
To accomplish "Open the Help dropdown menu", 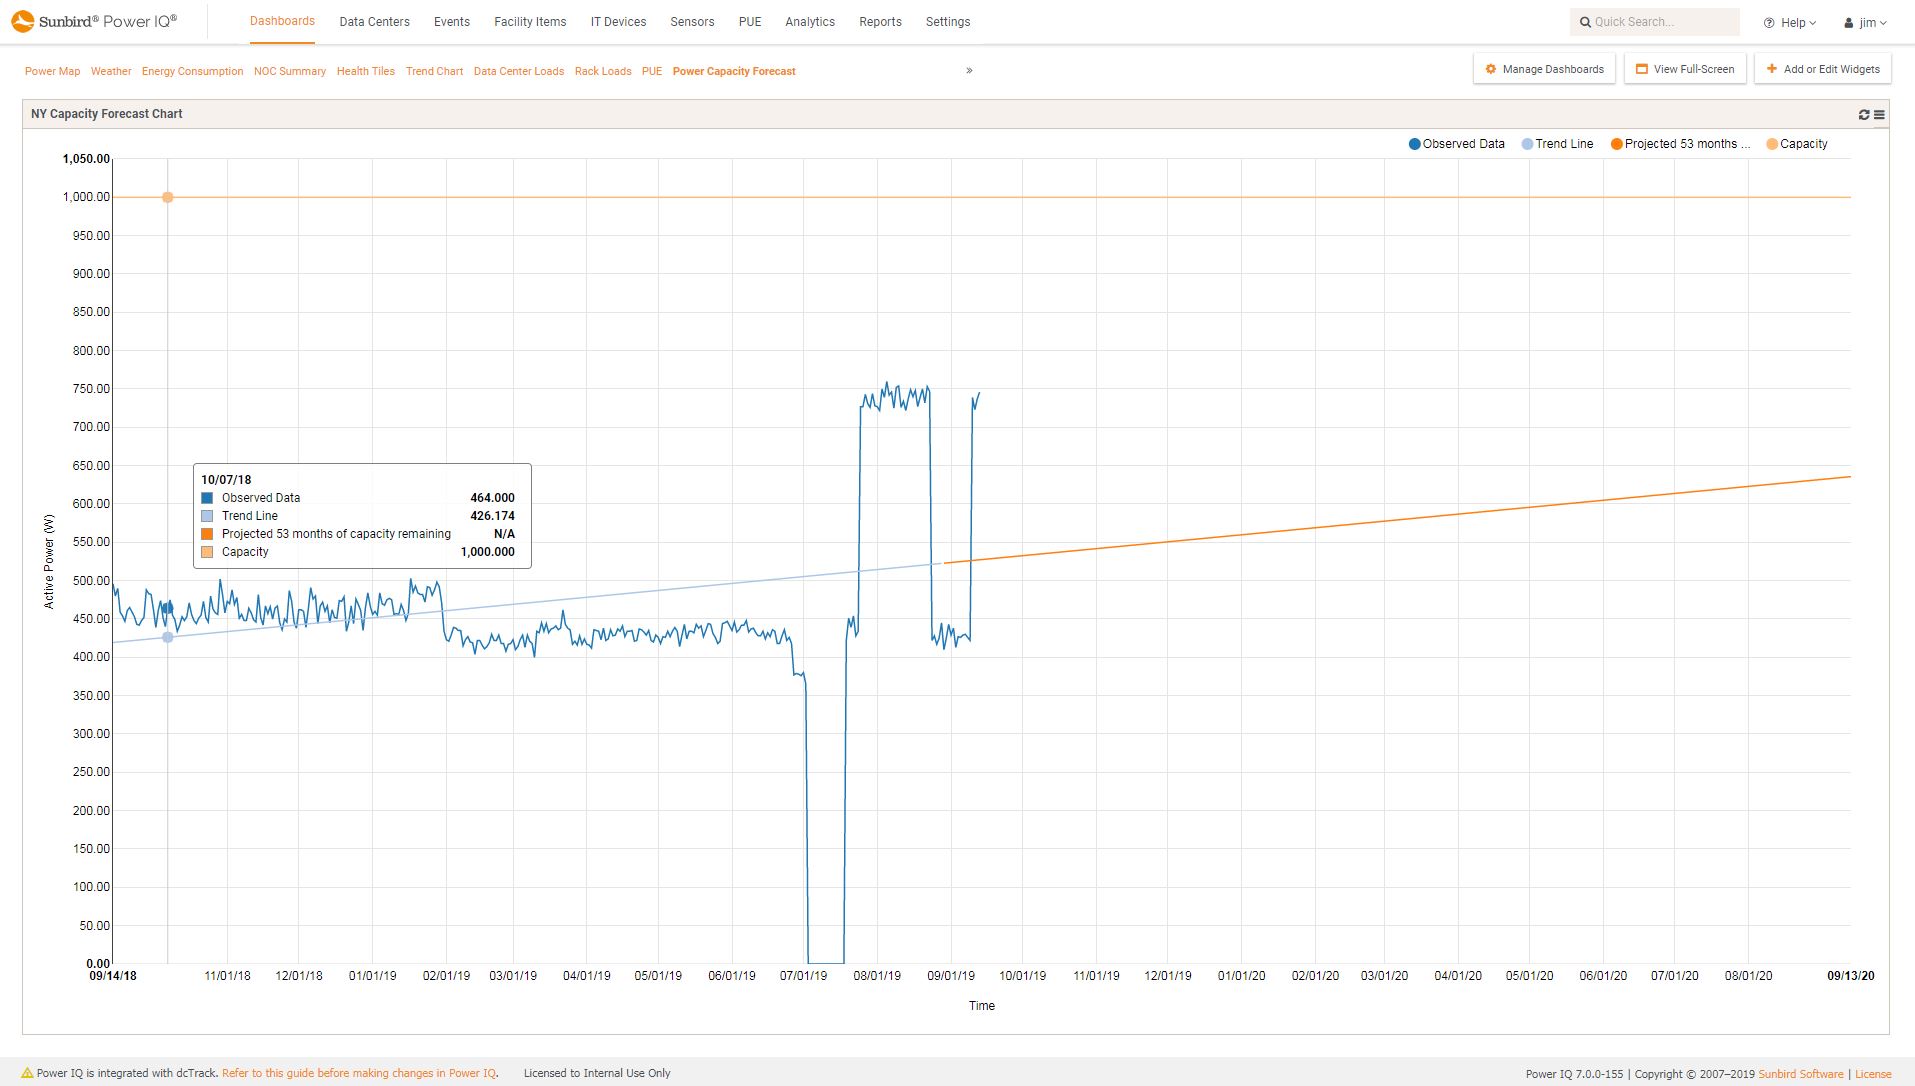I will (1789, 22).
